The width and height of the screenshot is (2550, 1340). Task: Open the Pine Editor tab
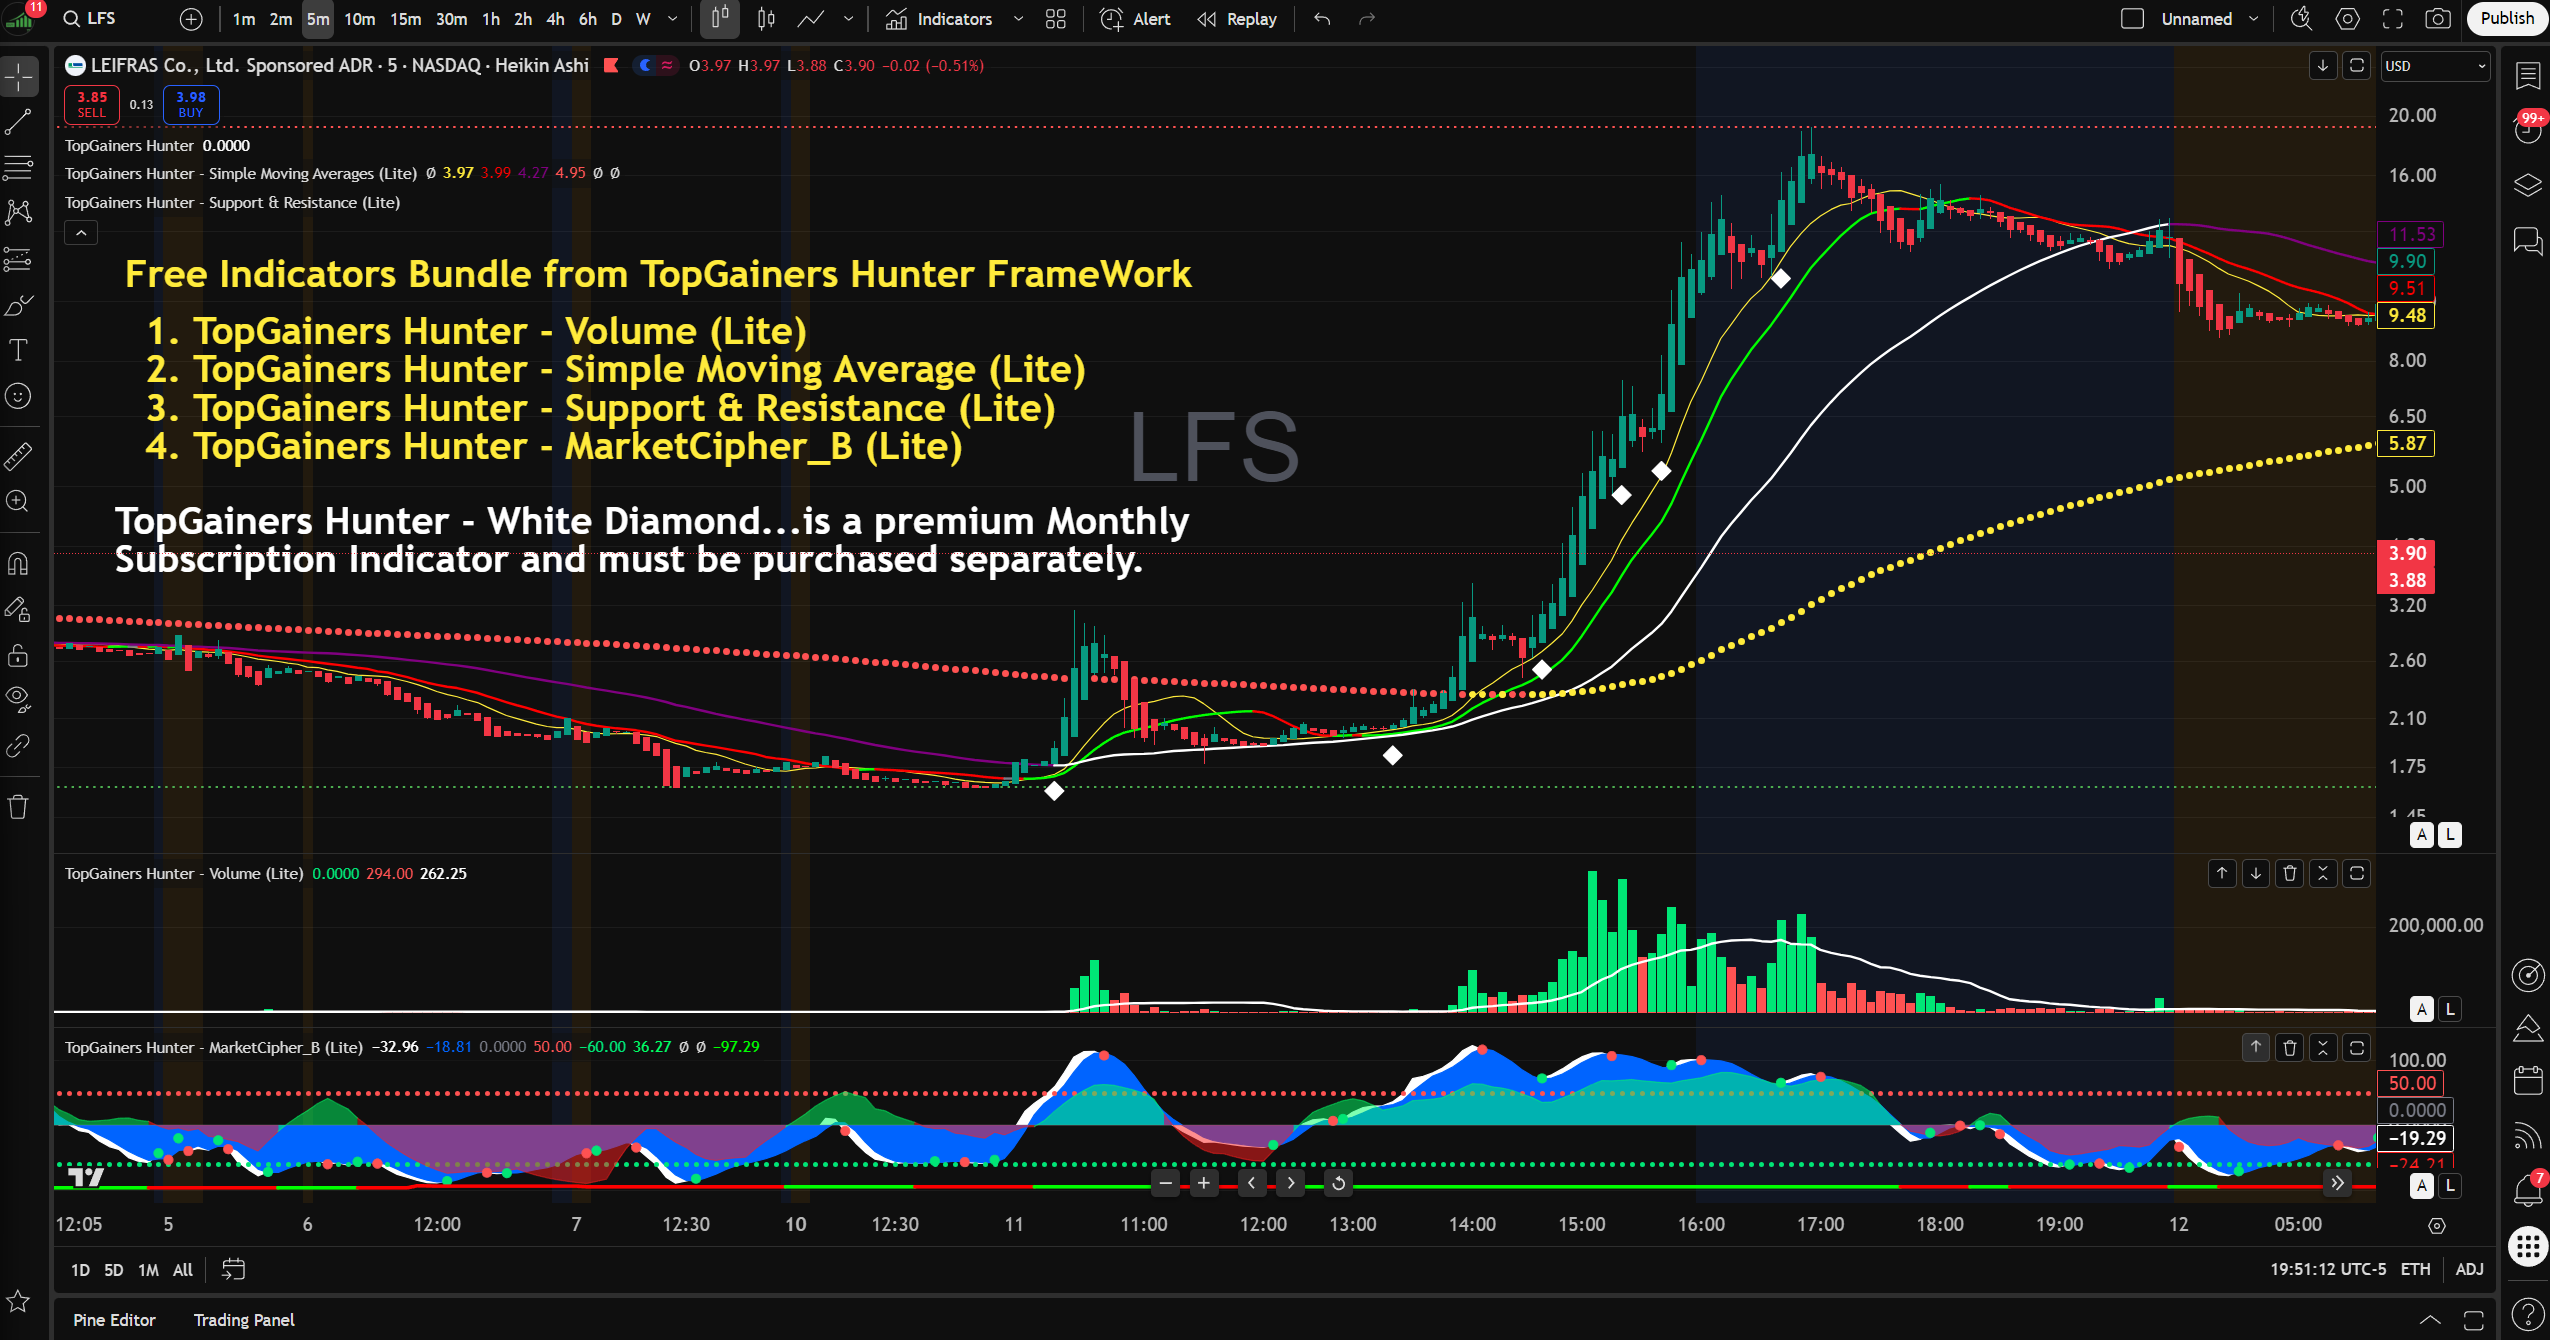(114, 1319)
